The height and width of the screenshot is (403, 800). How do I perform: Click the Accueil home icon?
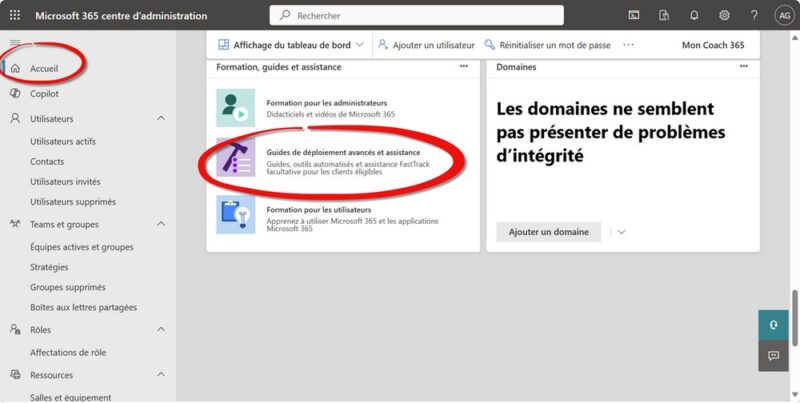point(15,68)
